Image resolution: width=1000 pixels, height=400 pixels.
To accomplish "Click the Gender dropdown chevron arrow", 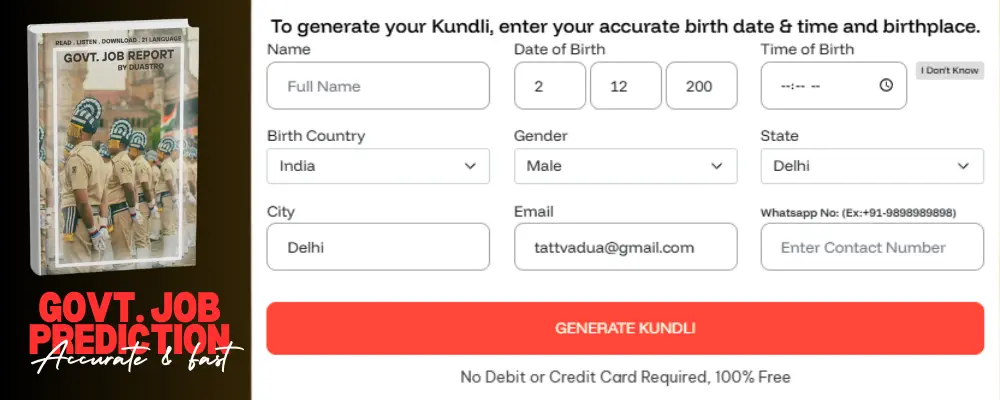I will click(x=716, y=166).
